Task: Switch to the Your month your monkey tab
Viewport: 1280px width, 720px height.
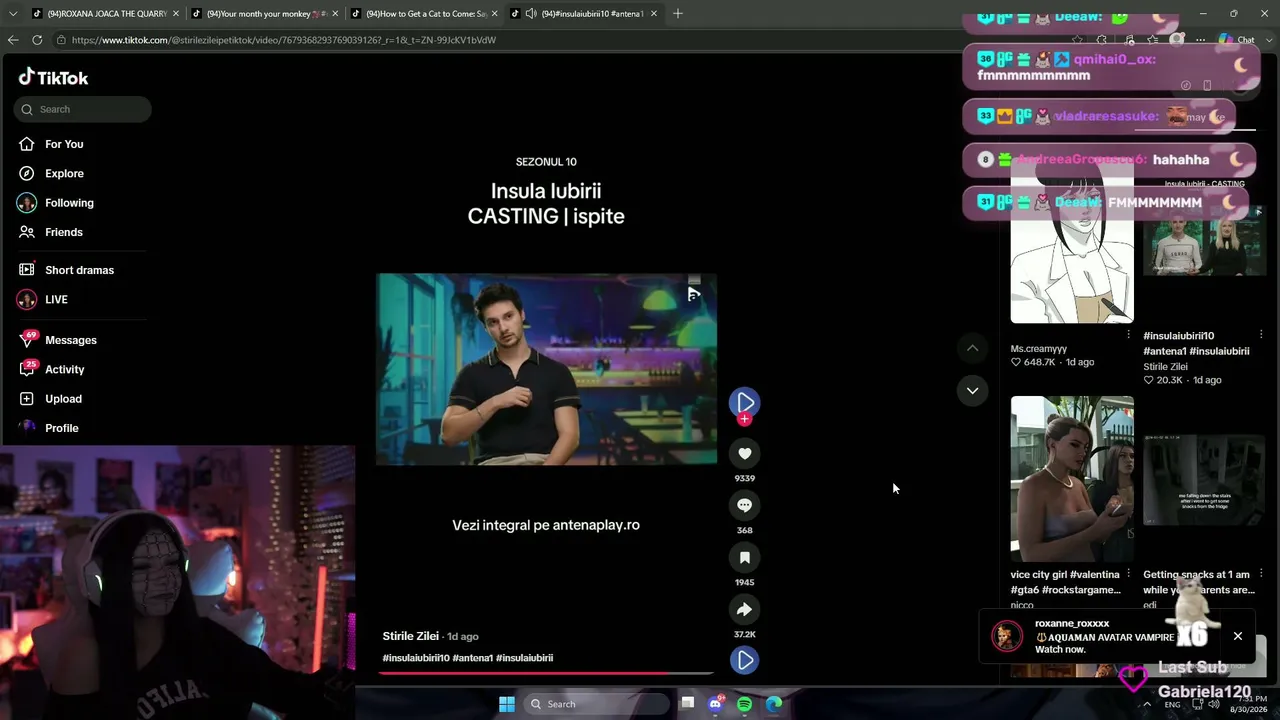Action: point(264,14)
